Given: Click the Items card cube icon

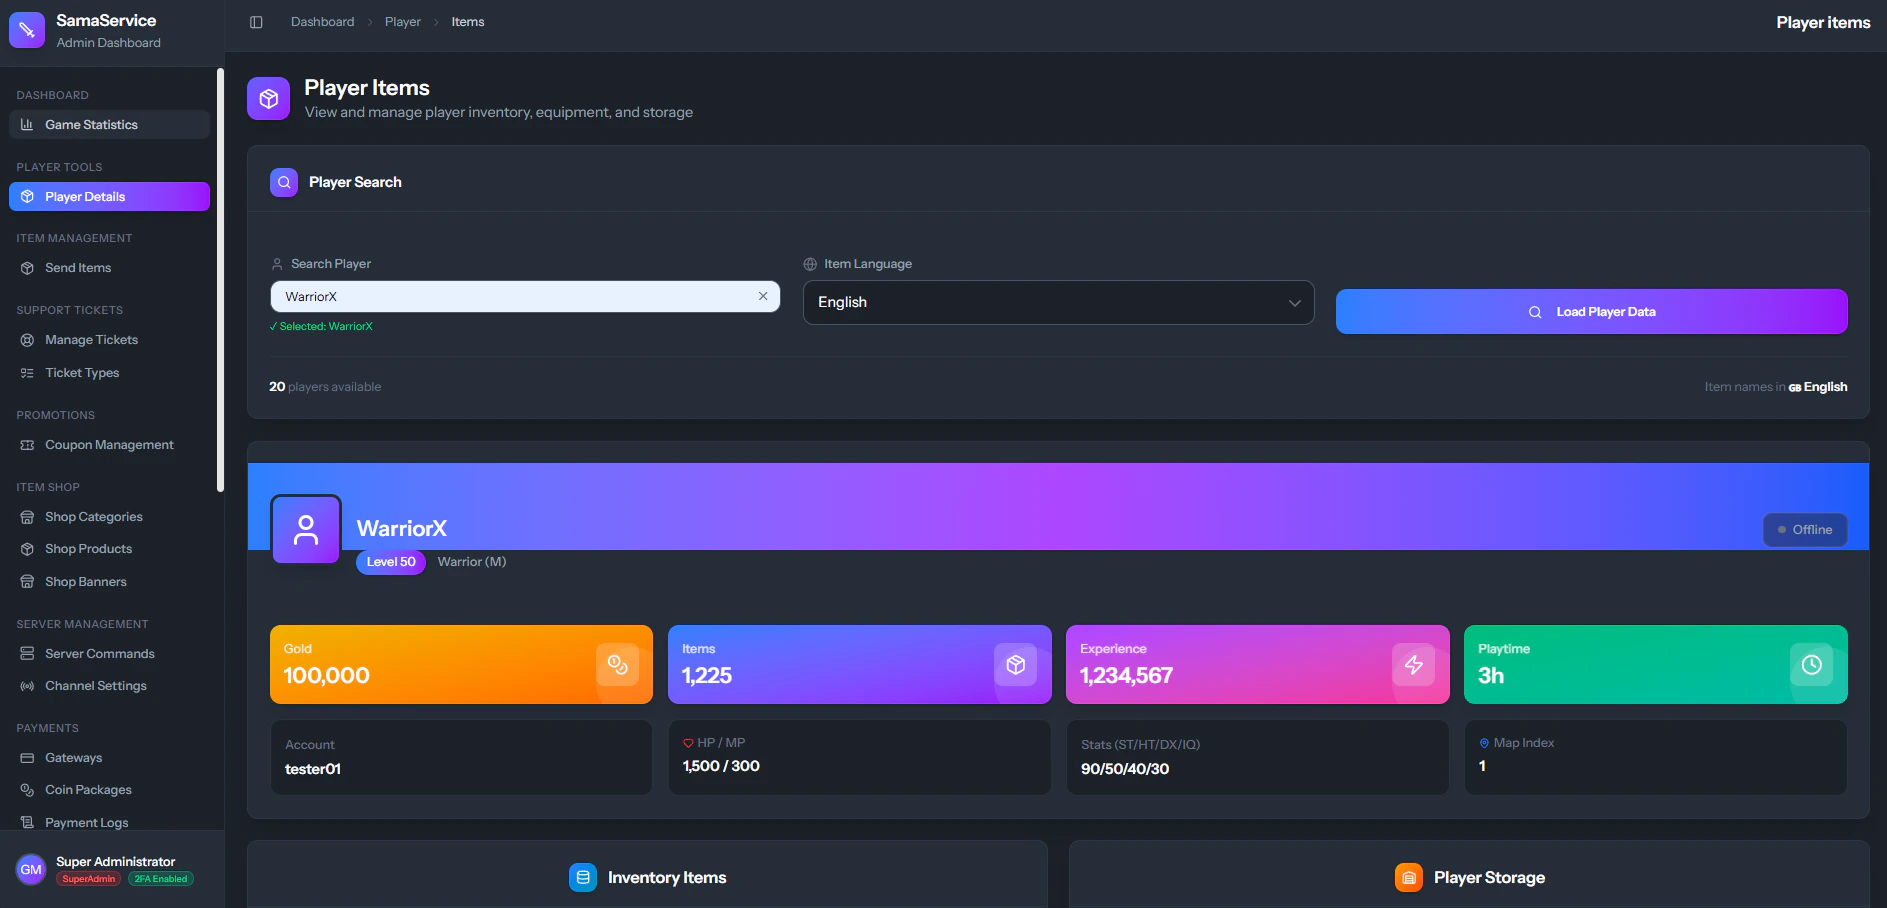Looking at the screenshot, I should 1016,665.
